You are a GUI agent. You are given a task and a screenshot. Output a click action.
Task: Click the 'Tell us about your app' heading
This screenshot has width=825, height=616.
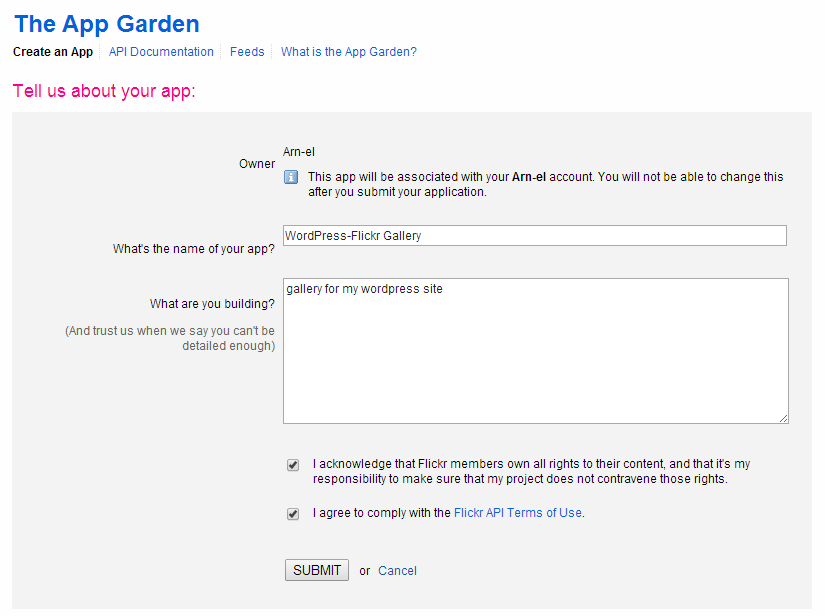coord(105,92)
